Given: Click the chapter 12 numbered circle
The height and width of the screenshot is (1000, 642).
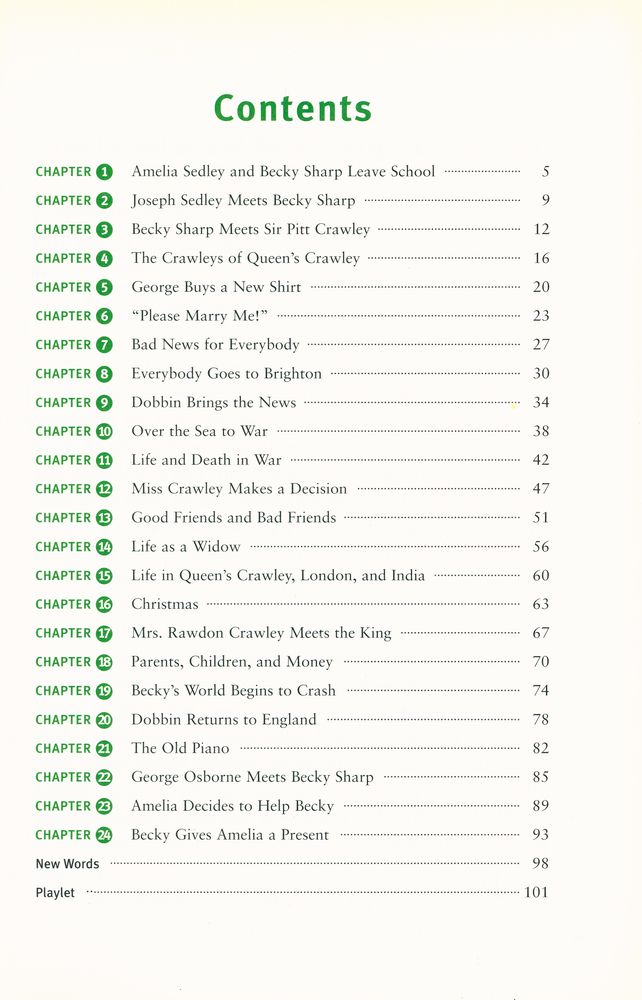Looking at the screenshot, I should click(105, 489).
